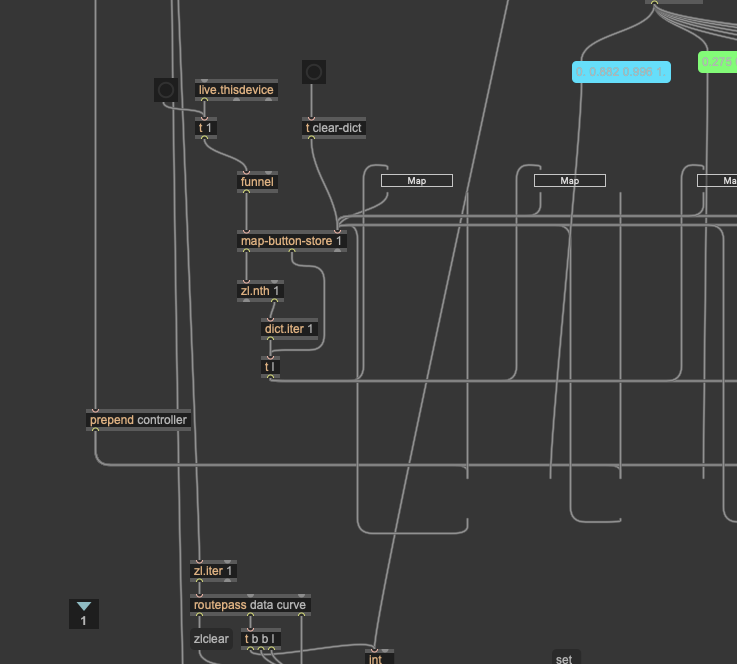Select the dict.iter 1 object
This screenshot has width=737, height=664.
click(x=289, y=329)
